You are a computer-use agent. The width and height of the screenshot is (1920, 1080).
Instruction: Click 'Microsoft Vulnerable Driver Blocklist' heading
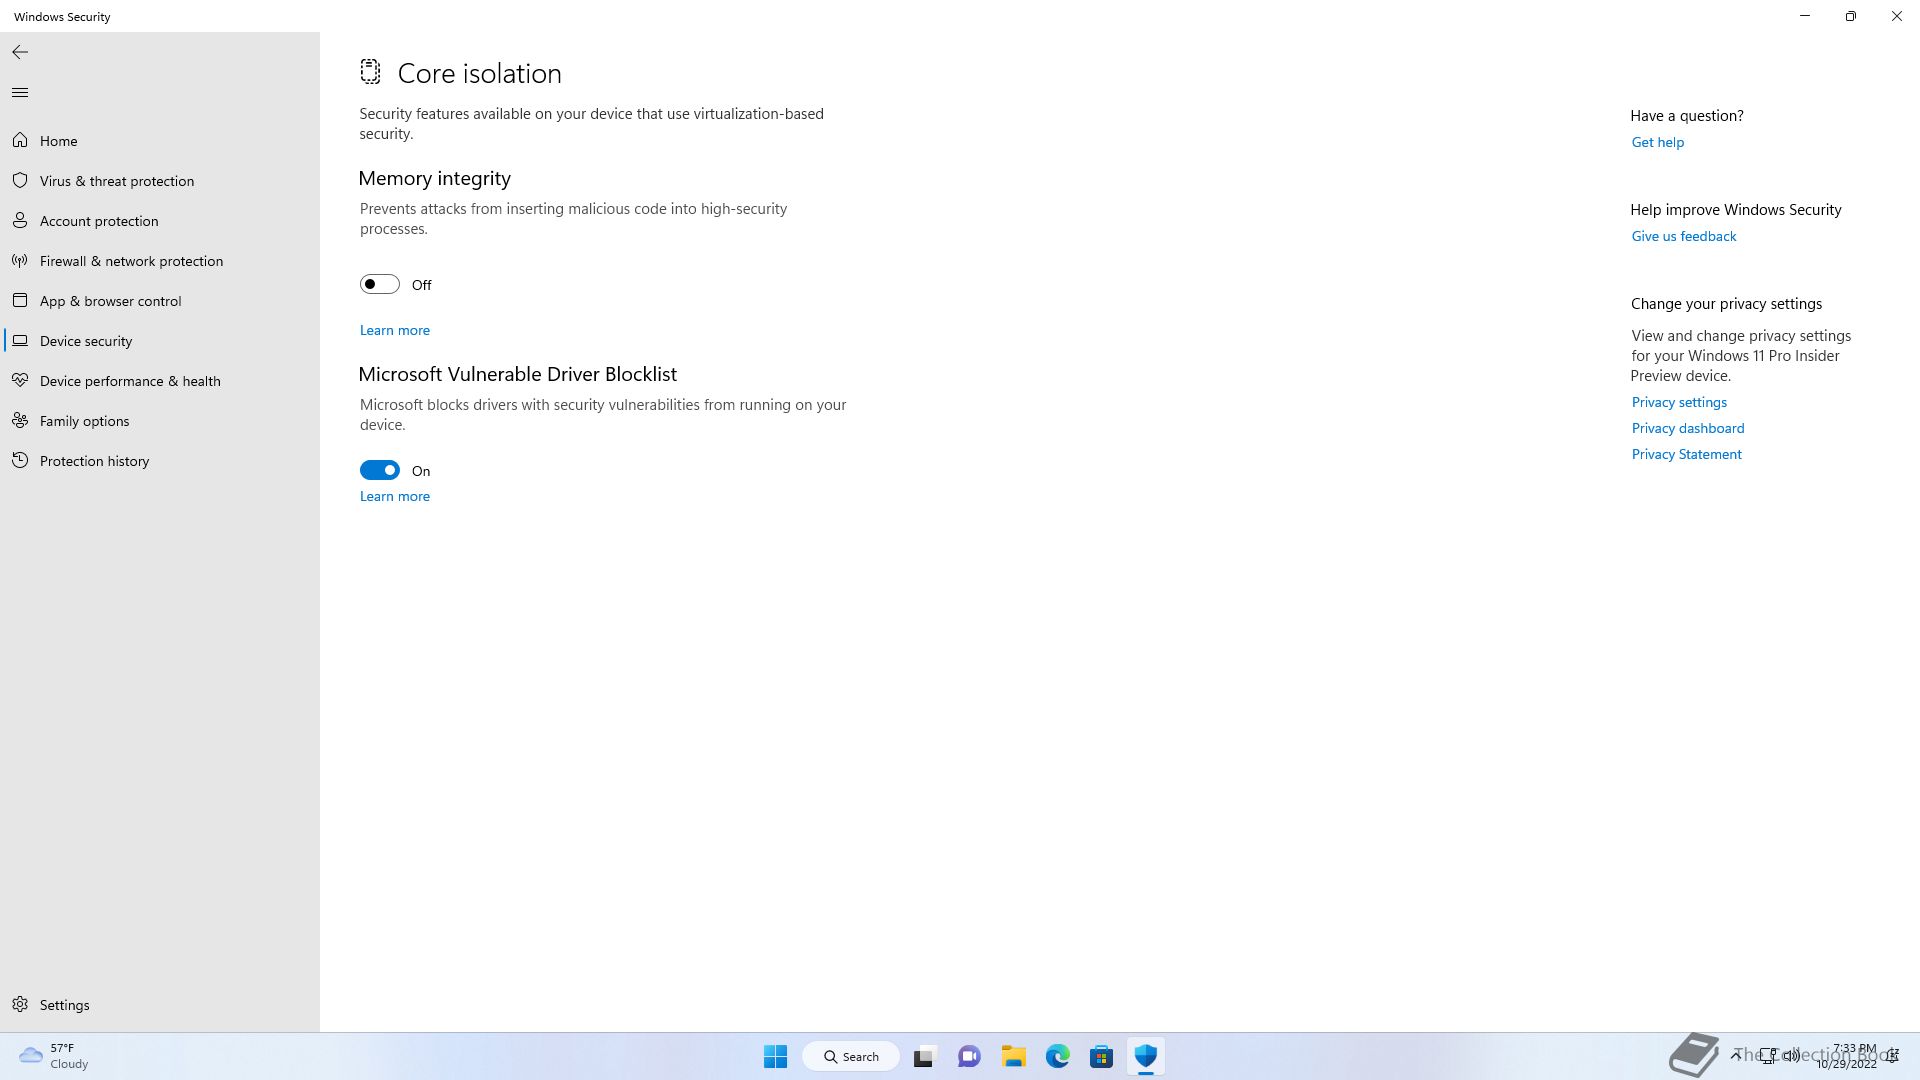(517, 374)
